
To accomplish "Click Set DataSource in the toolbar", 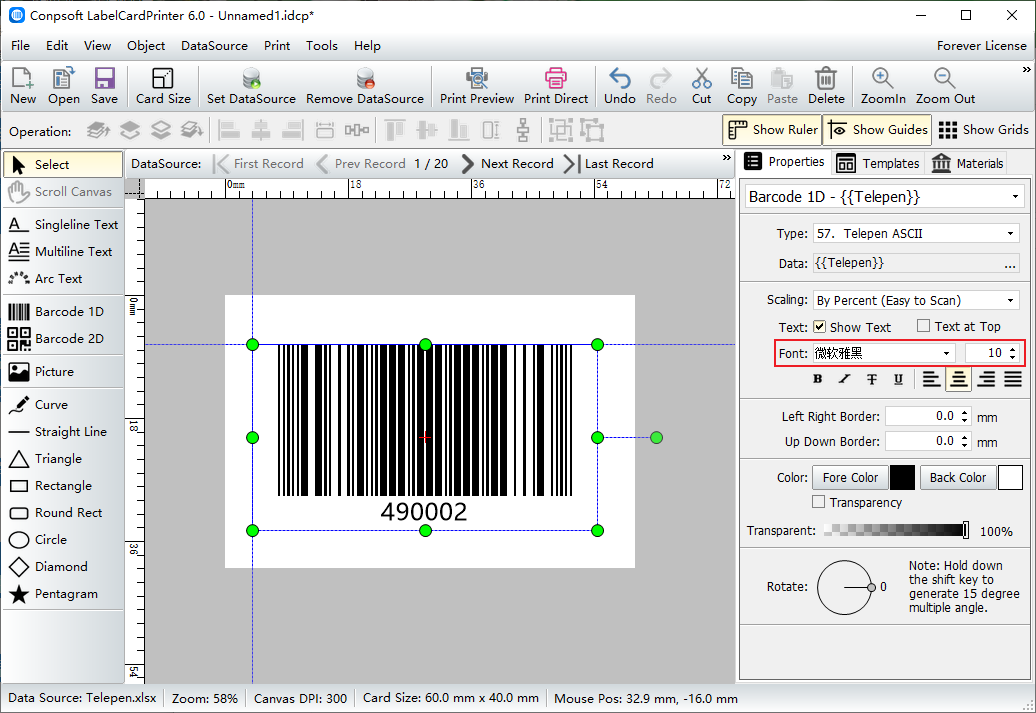I will [251, 86].
